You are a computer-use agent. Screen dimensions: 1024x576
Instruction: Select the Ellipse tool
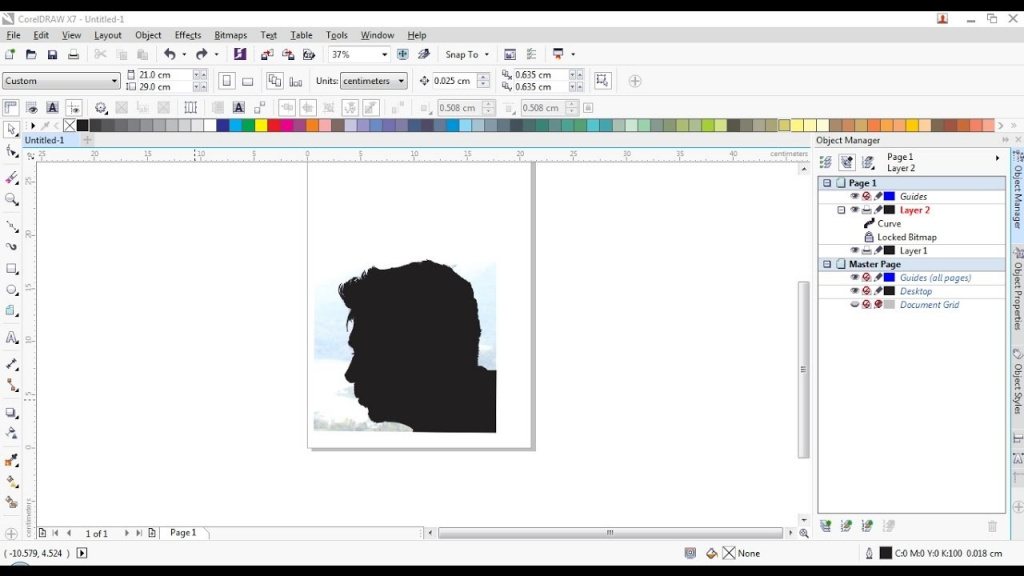pos(11,289)
